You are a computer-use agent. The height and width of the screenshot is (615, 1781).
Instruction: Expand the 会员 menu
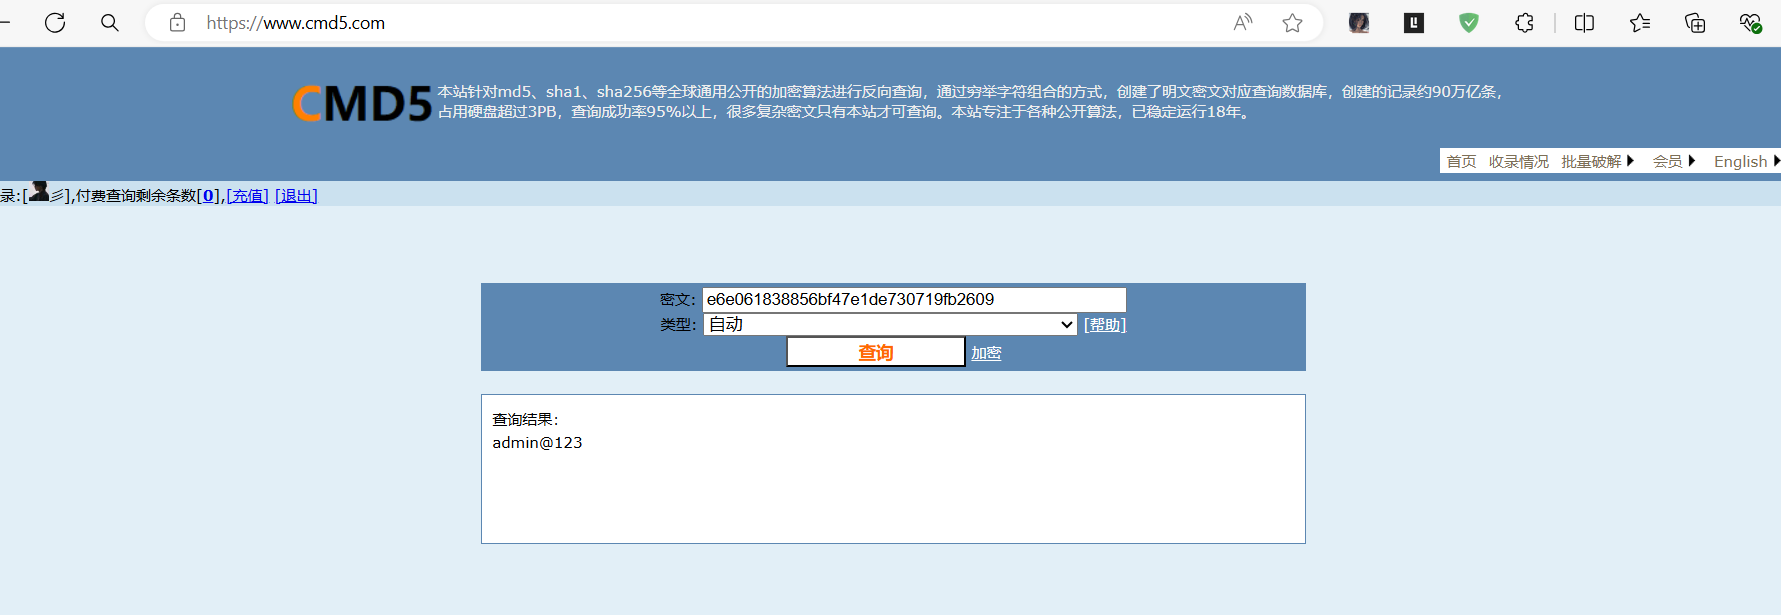click(1673, 161)
